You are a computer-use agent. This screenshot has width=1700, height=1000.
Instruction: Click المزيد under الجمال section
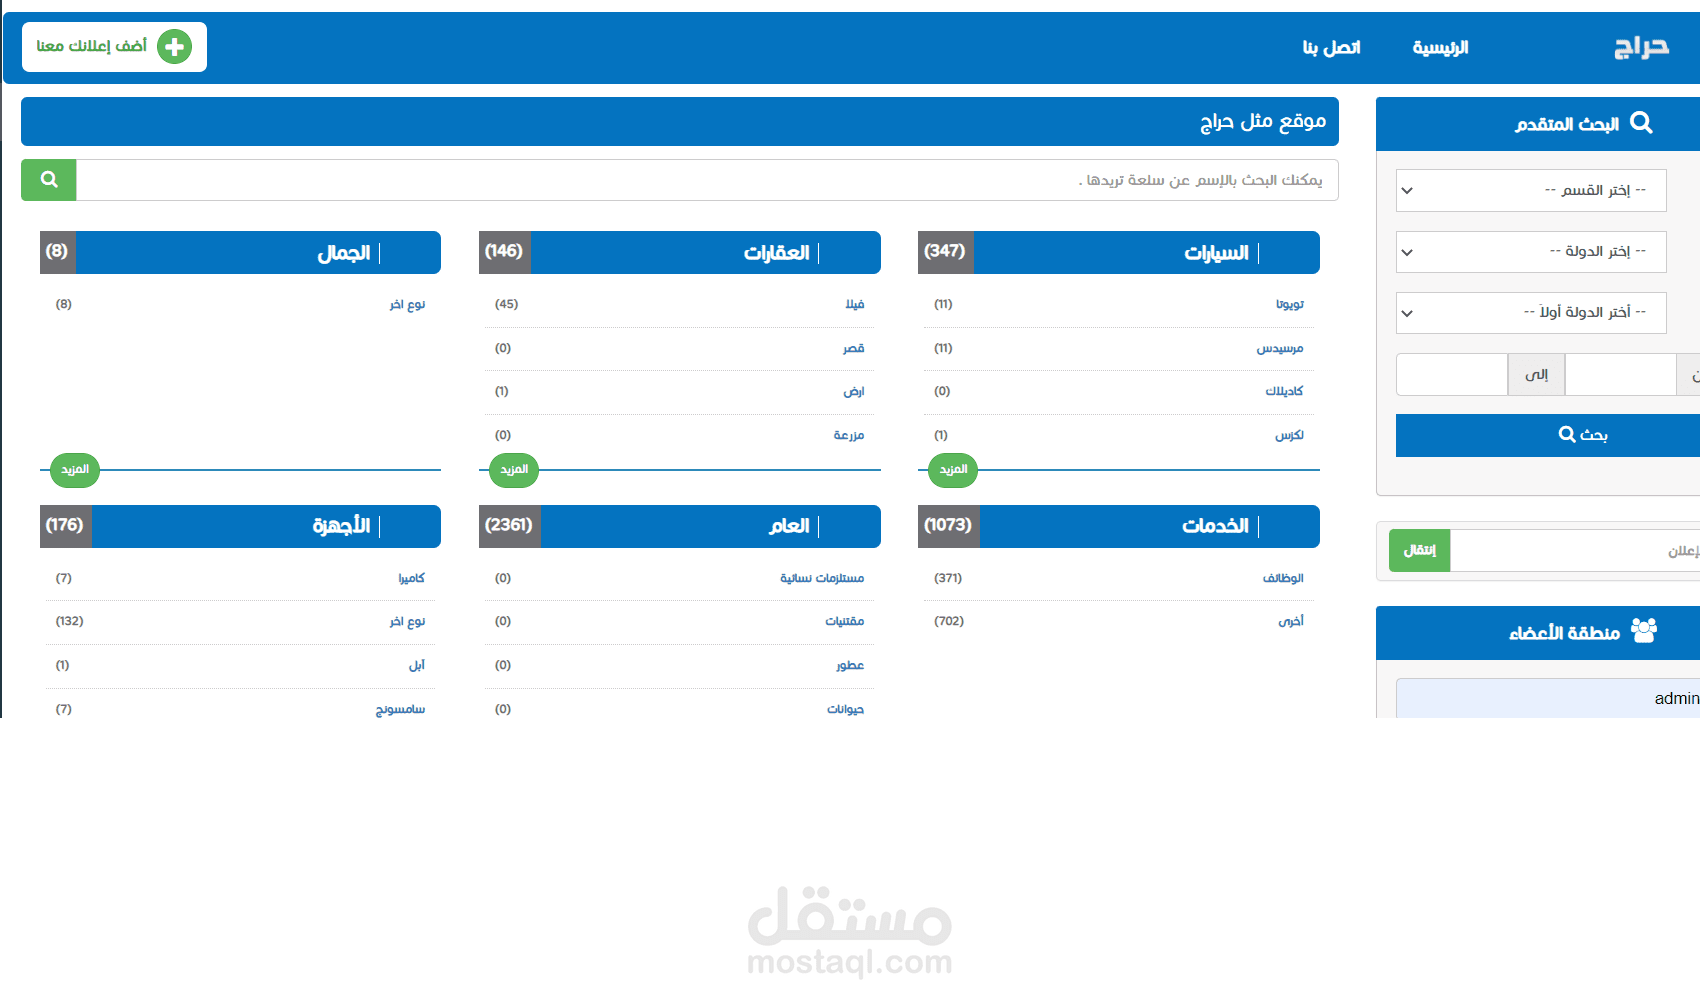pos(75,469)
